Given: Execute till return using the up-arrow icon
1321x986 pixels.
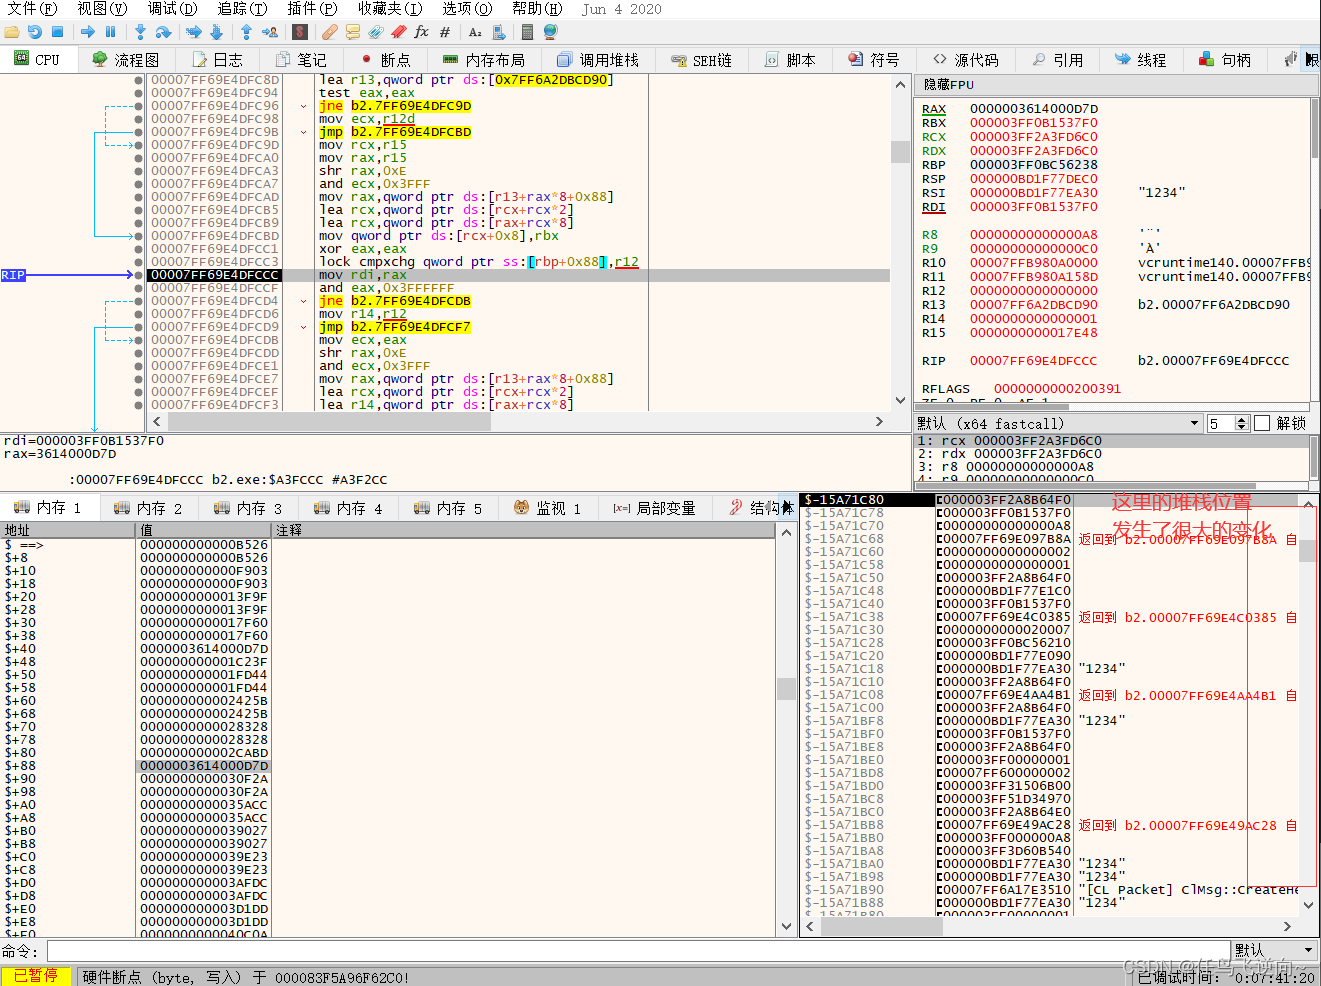Looking at the screenshot, I should (x=246, y=32).
